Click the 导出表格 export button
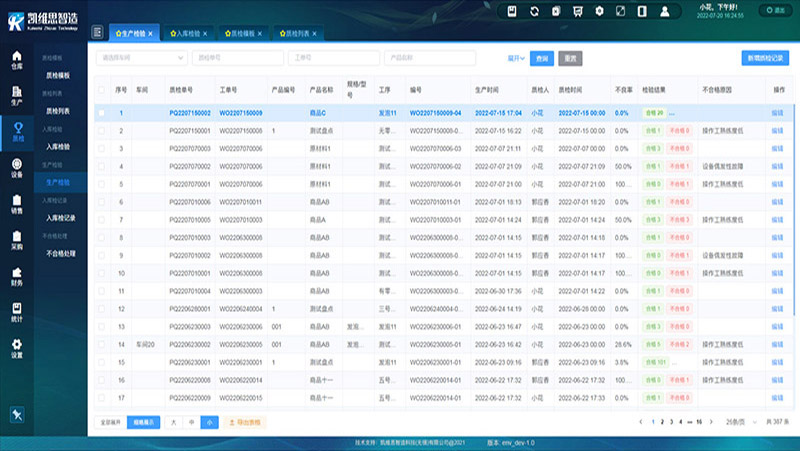The height and width of the screenshot is (451, 800). point(244,422)
